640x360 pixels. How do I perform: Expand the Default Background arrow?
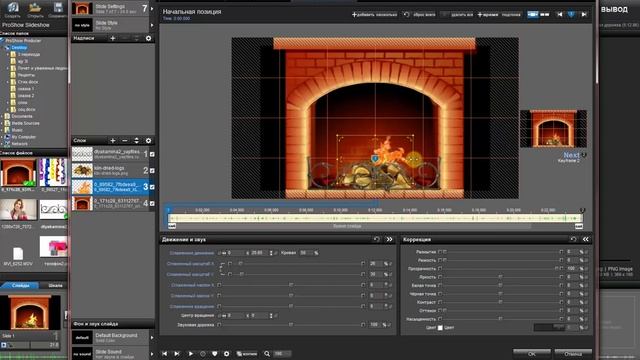(x=152, y=338)
